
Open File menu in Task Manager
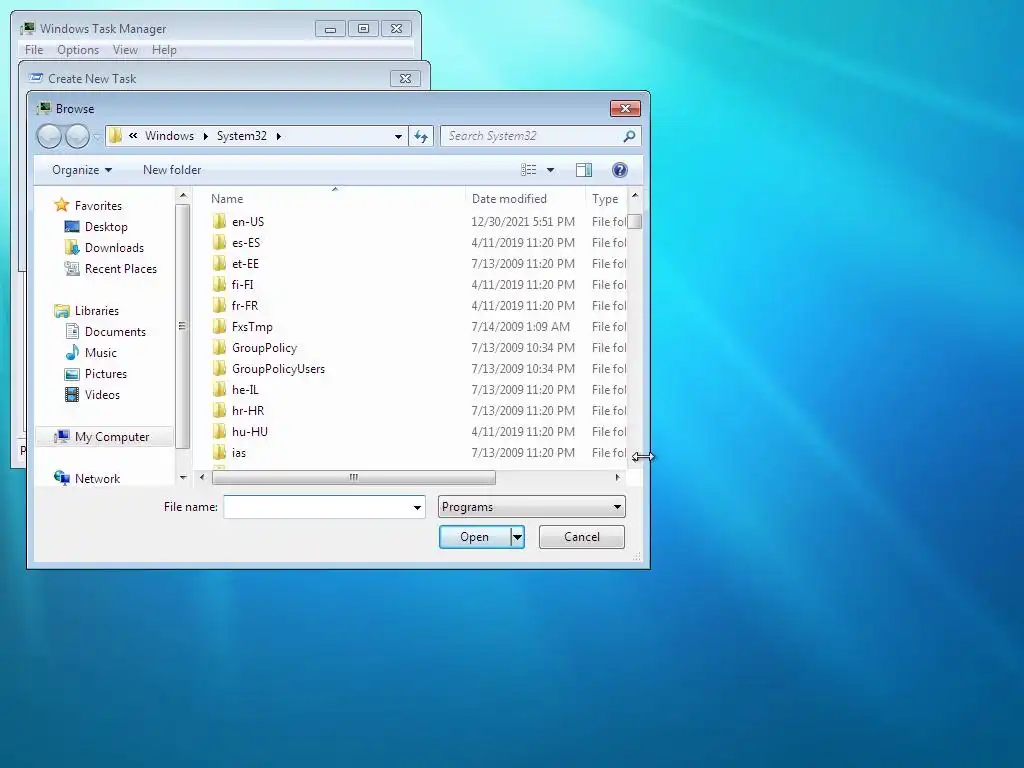tap(34, 50)
